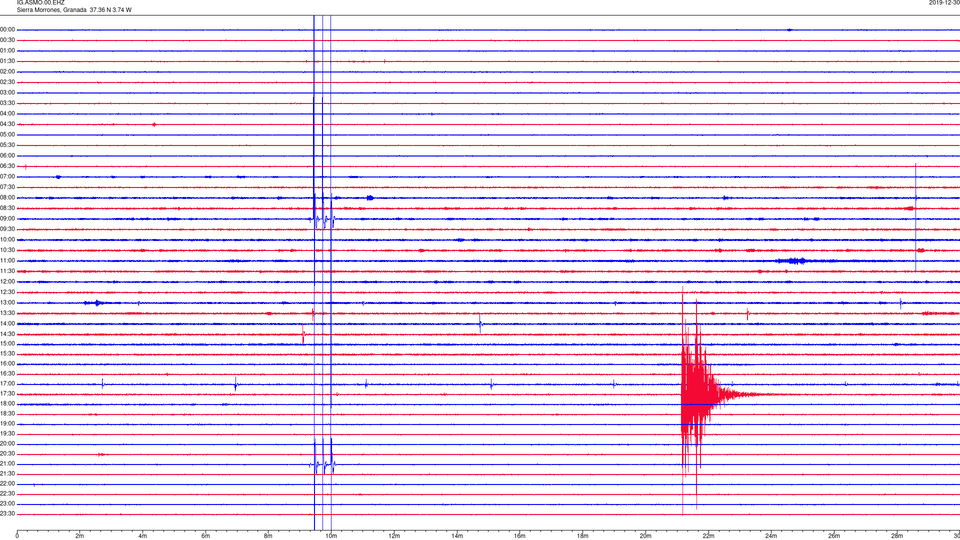
Task: Click the 10m tick on time axis
Action: pos(331,536)
